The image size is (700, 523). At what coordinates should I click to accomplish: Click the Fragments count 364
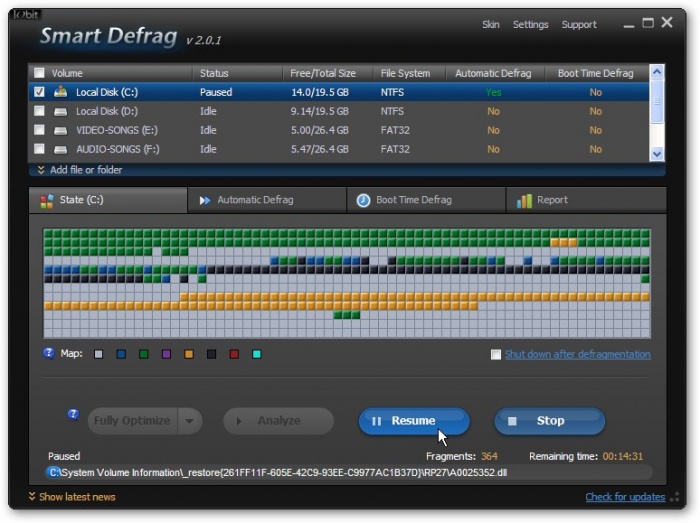(489, 457)
